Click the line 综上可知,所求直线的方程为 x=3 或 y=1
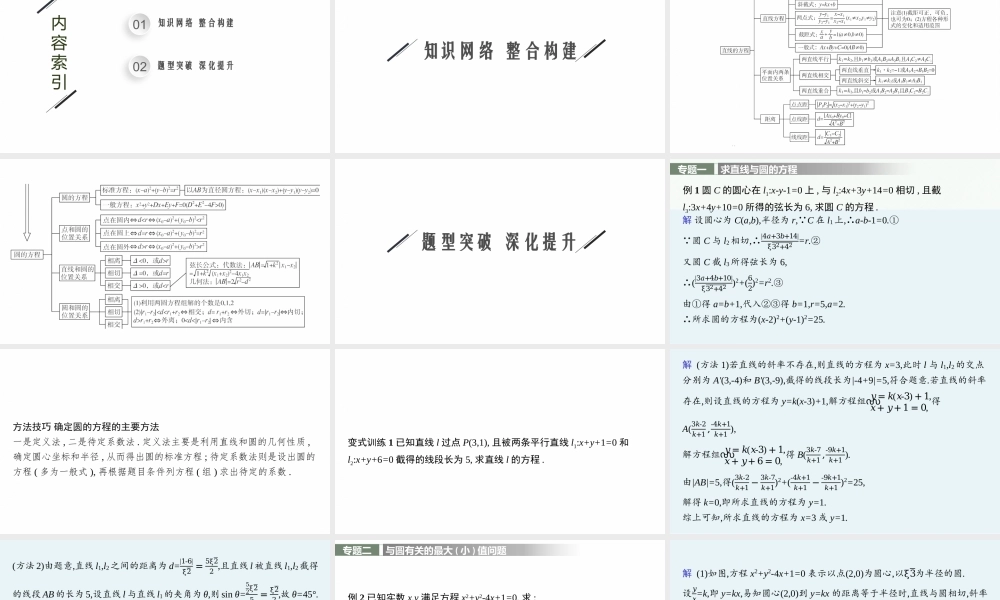This screenshot has height=600, width=1000. point(765,518)
